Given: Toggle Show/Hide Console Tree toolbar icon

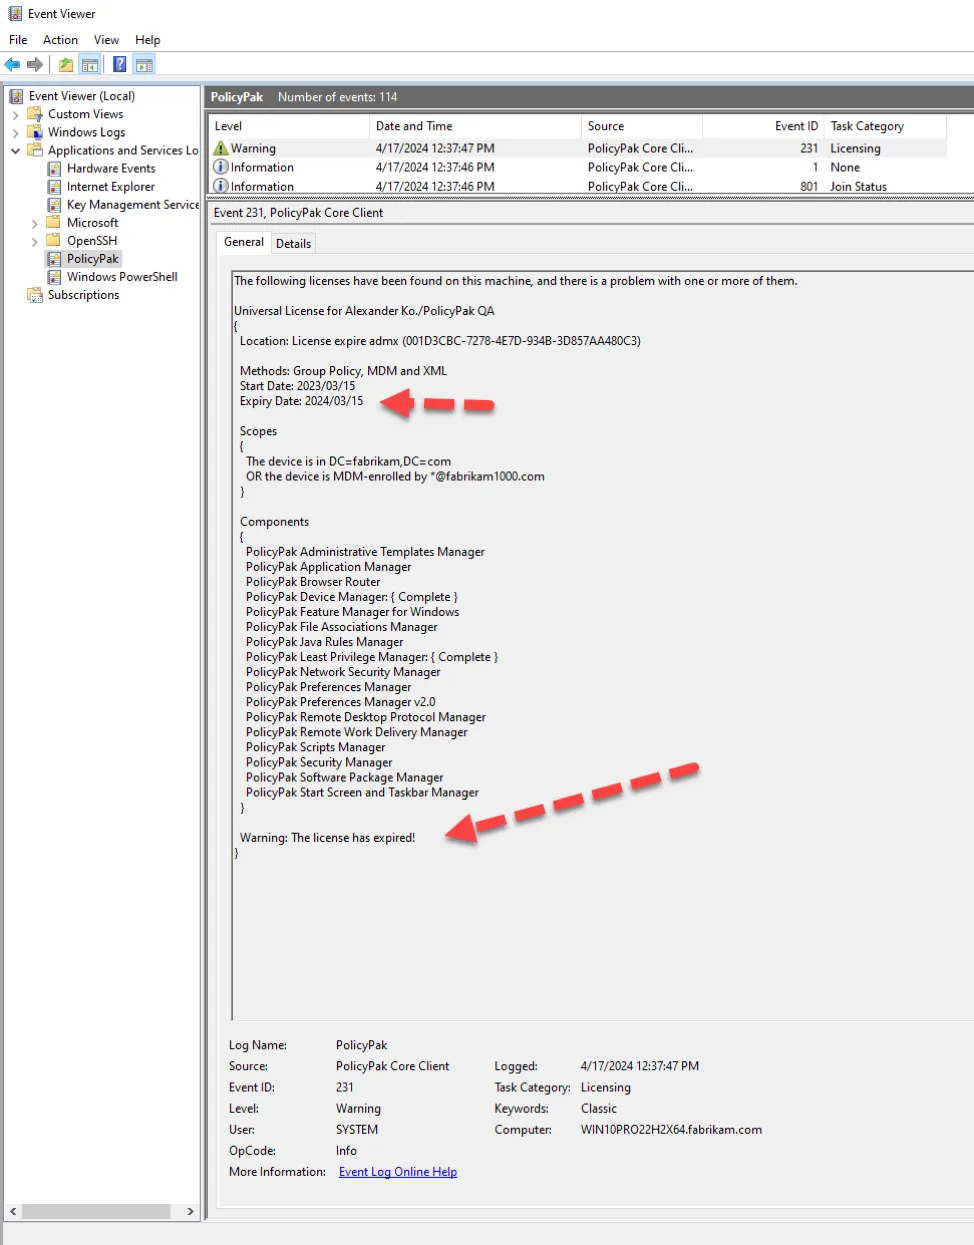Looking at the screenshot, I should click(x=90, y=65).
